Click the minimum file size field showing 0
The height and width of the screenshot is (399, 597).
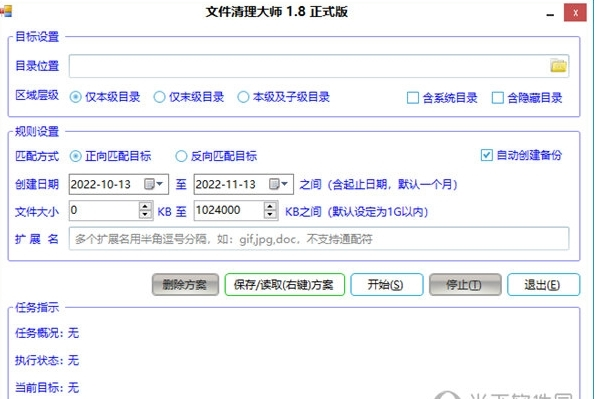pos(104,211)
